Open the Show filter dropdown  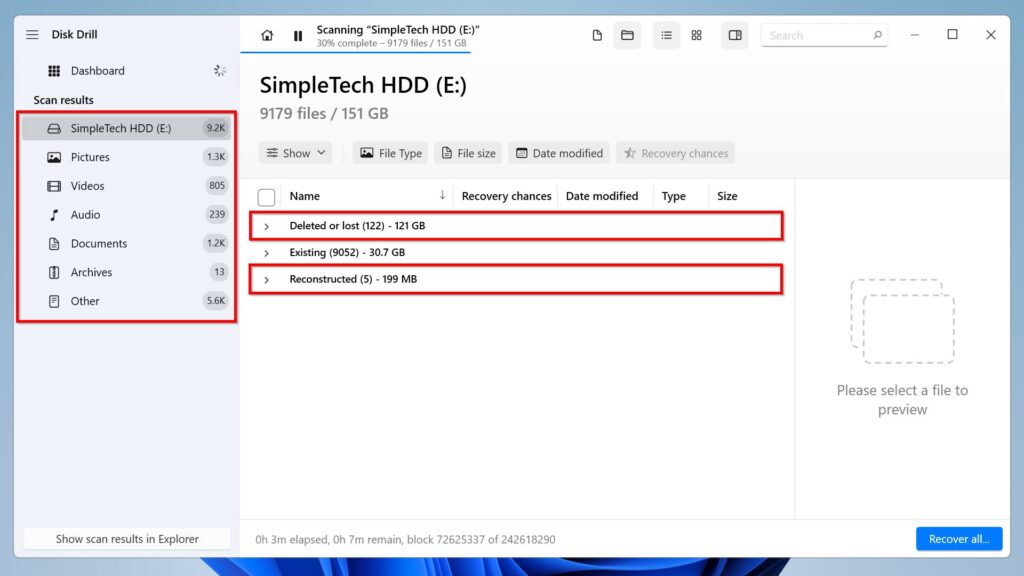[297, 153]
